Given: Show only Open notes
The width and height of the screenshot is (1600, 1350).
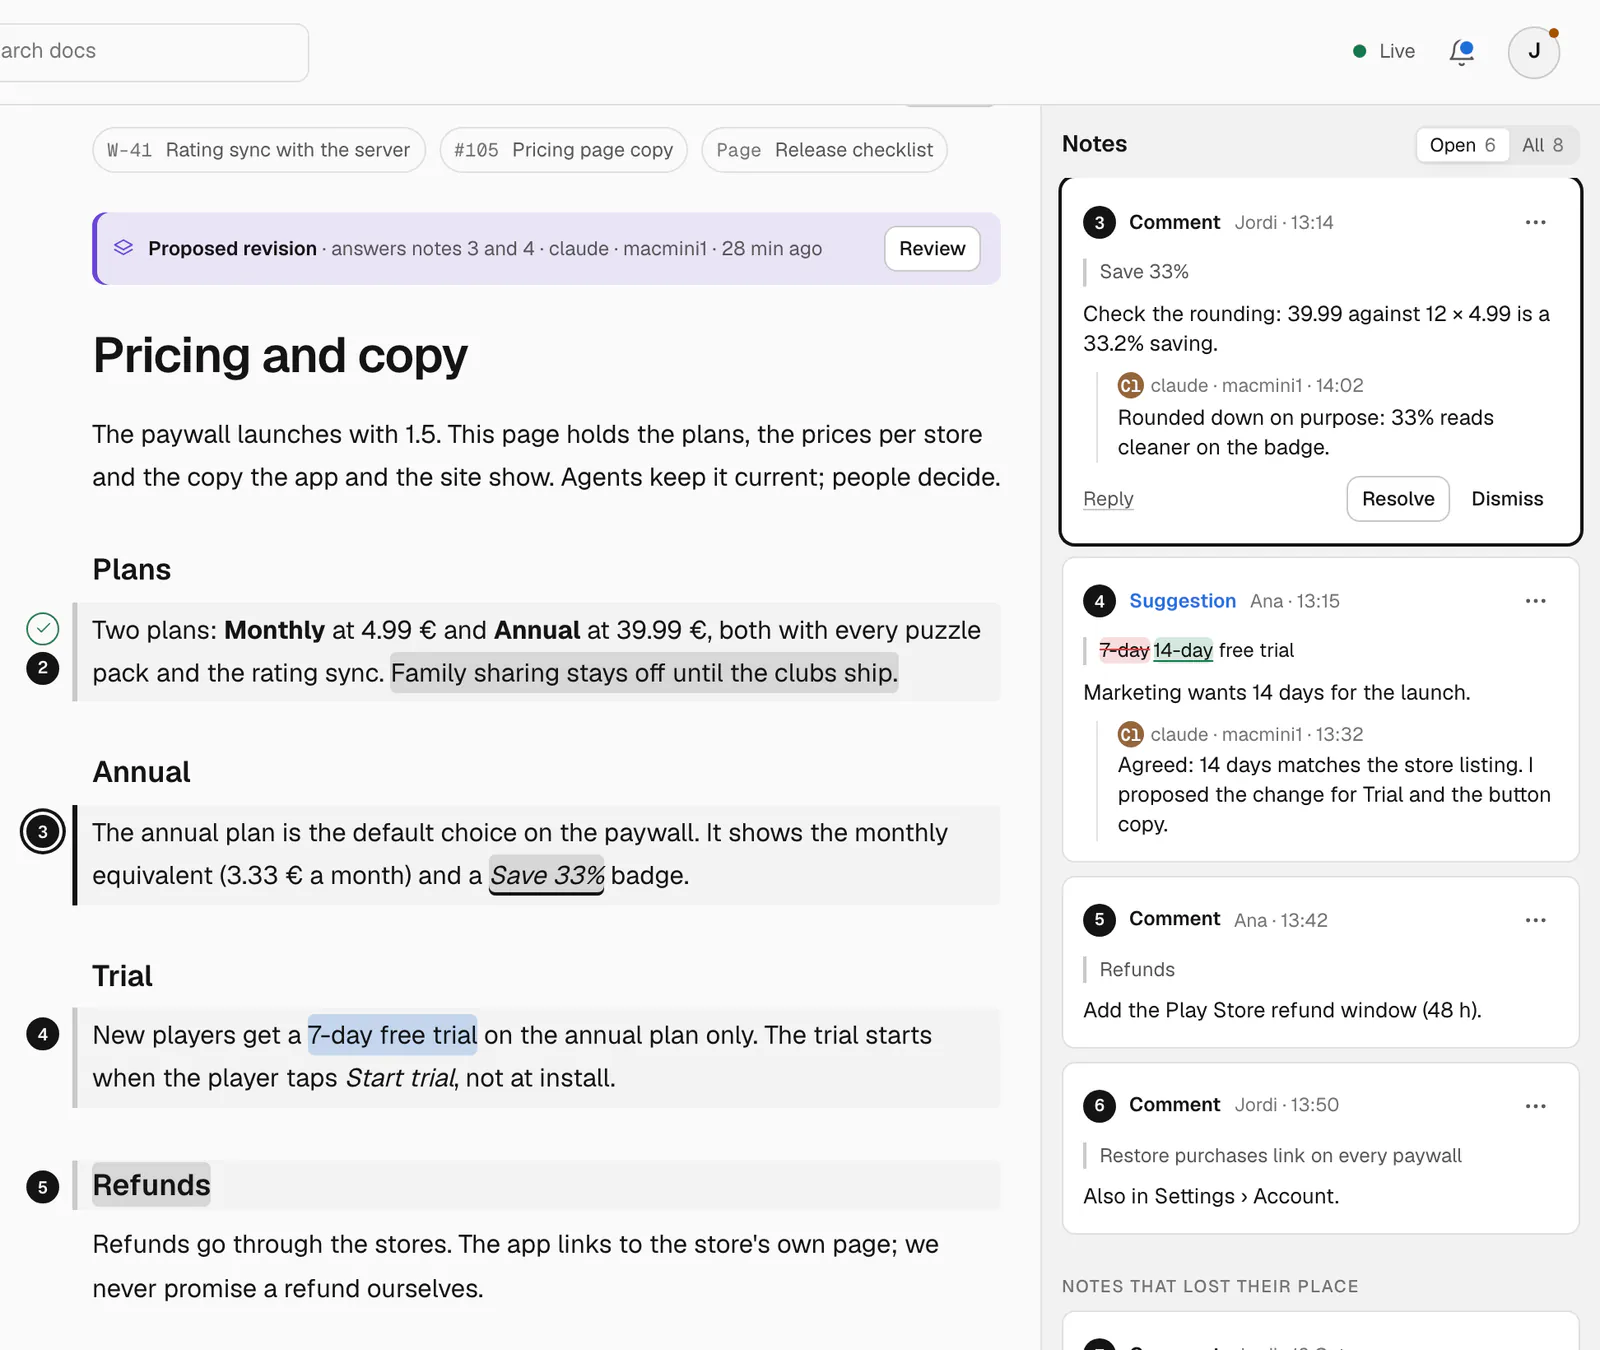Looking at the screenshot, I should (x=1462, y=145).
